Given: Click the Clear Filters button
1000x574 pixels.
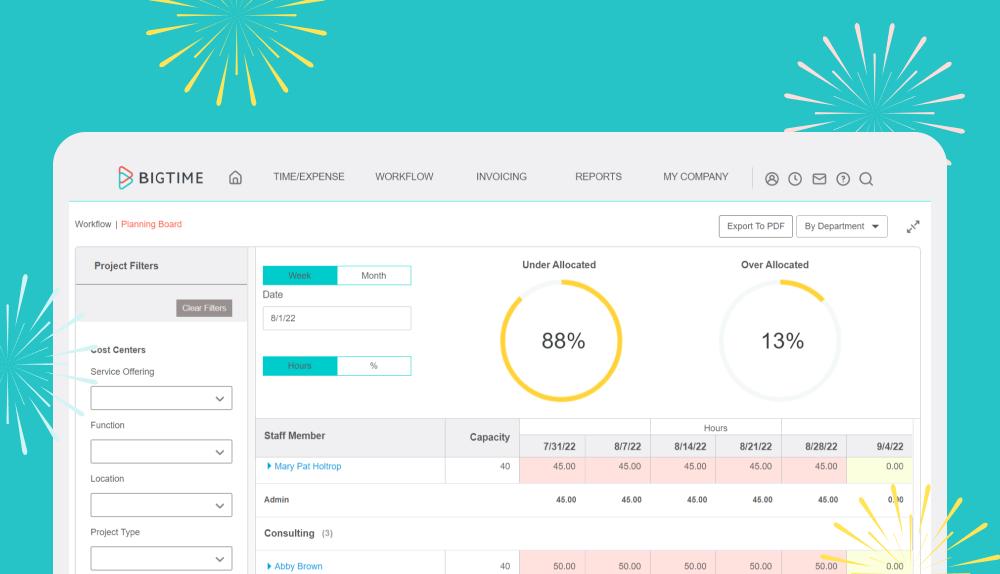Looking at the screenshot, I should pyautogui.click(x=204, y=308).
